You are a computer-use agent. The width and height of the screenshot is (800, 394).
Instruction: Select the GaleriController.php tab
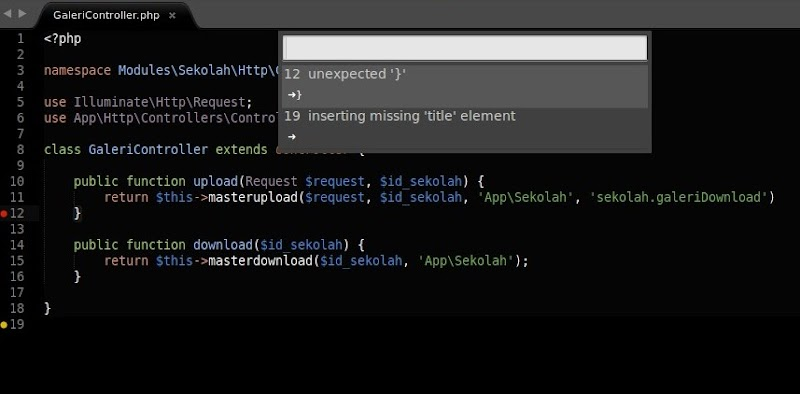click(x=106, y=15)
